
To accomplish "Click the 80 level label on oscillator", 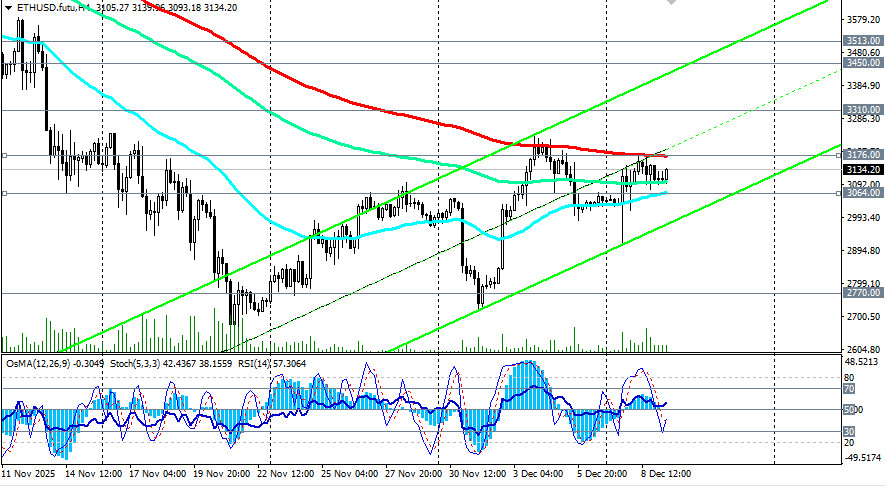I will tap(849, 377).
